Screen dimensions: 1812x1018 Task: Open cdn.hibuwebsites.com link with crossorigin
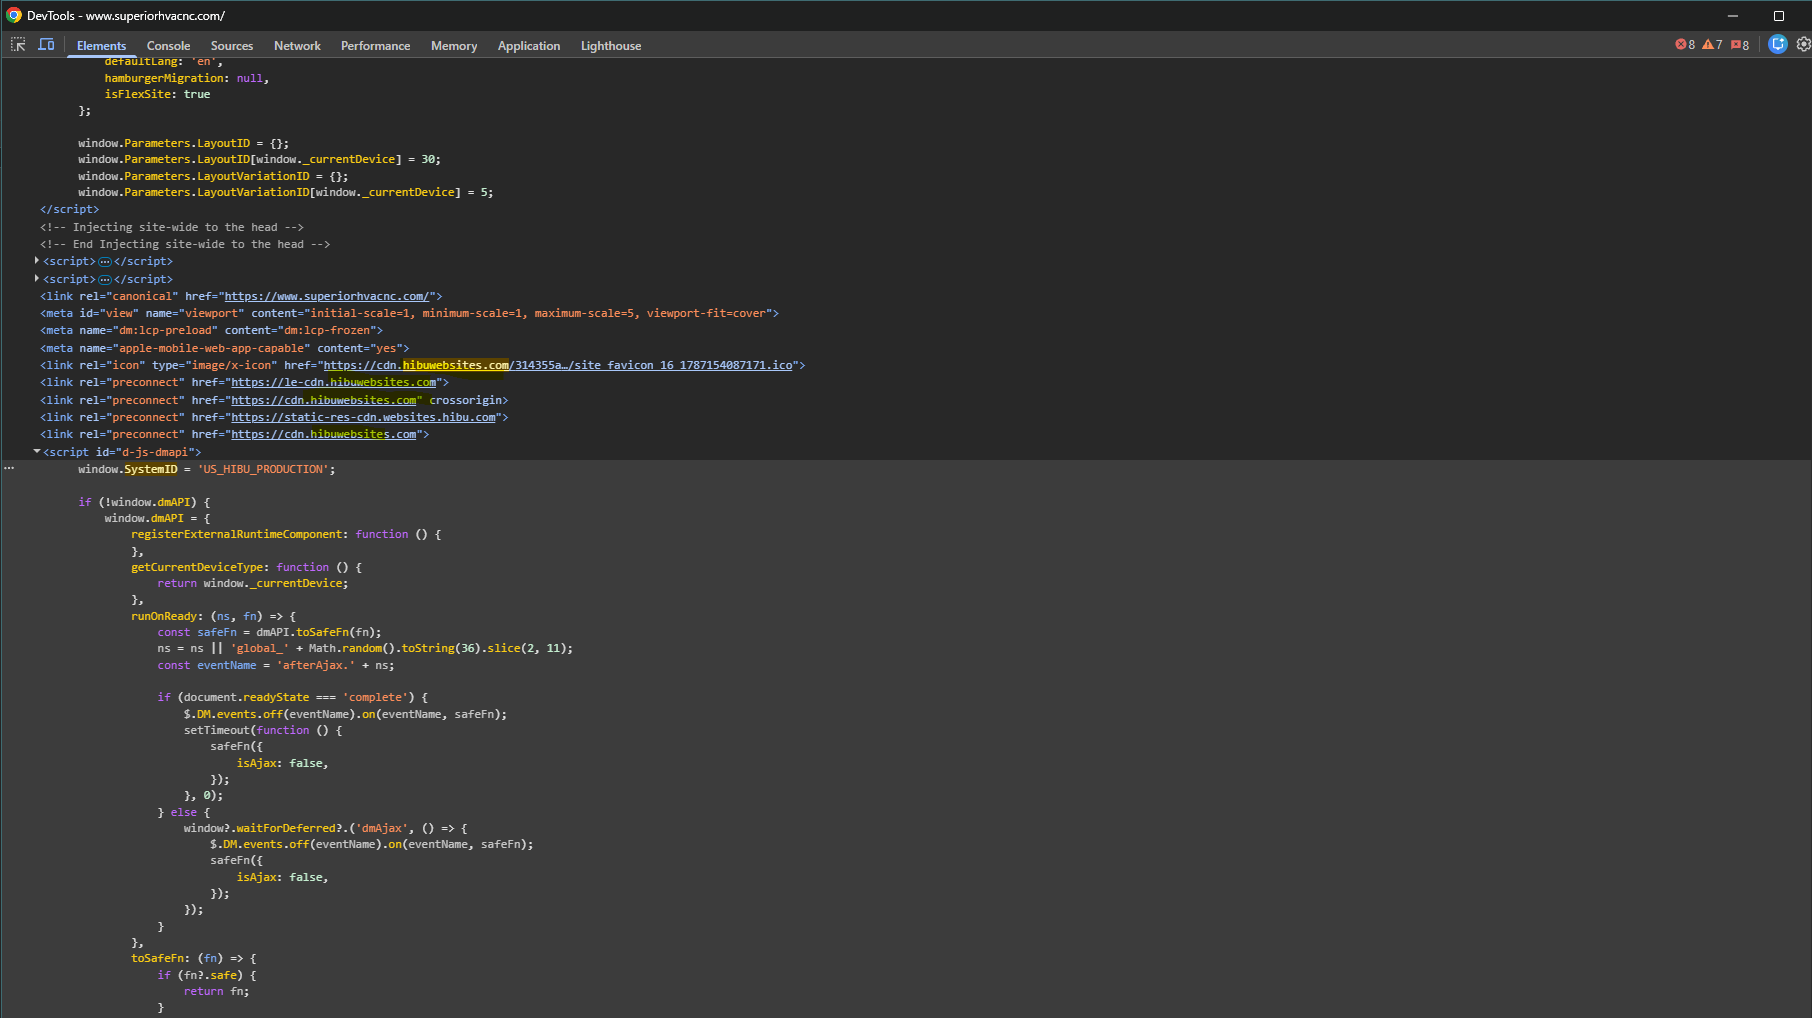click(x=324, y=400)
